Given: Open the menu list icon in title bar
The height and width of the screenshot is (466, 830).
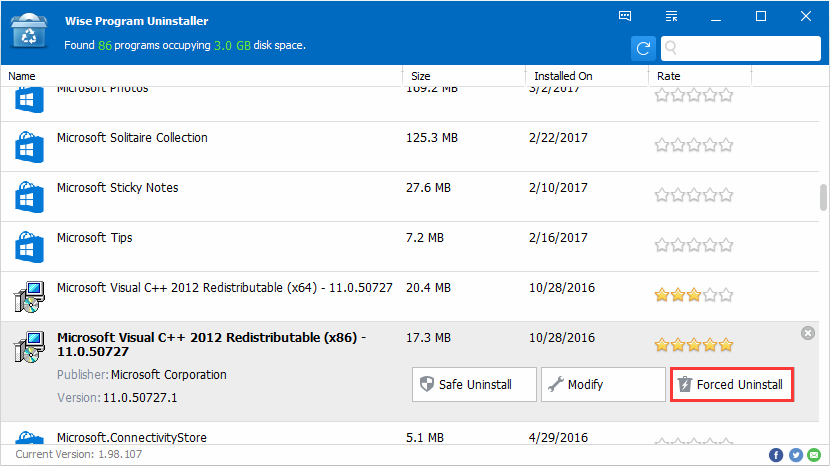Looking at the screenshot, I should click(x=671, y=16).
